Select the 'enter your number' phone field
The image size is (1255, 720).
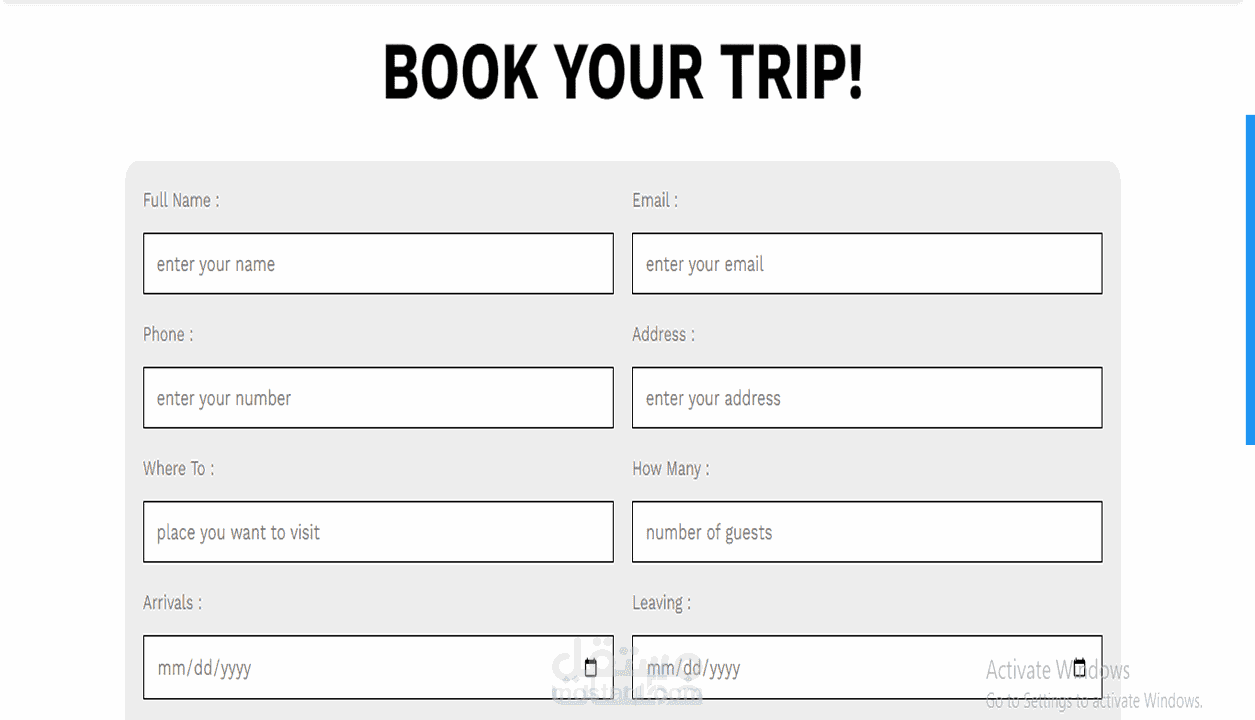[378, 398]
